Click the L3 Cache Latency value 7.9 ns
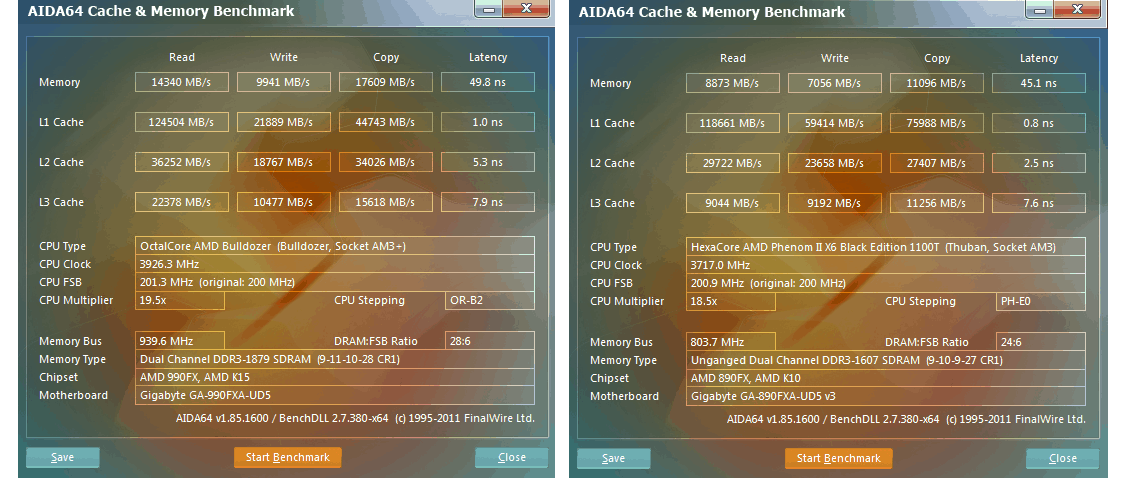Viewport: 1133px width, 478px height. click(487, 202)
